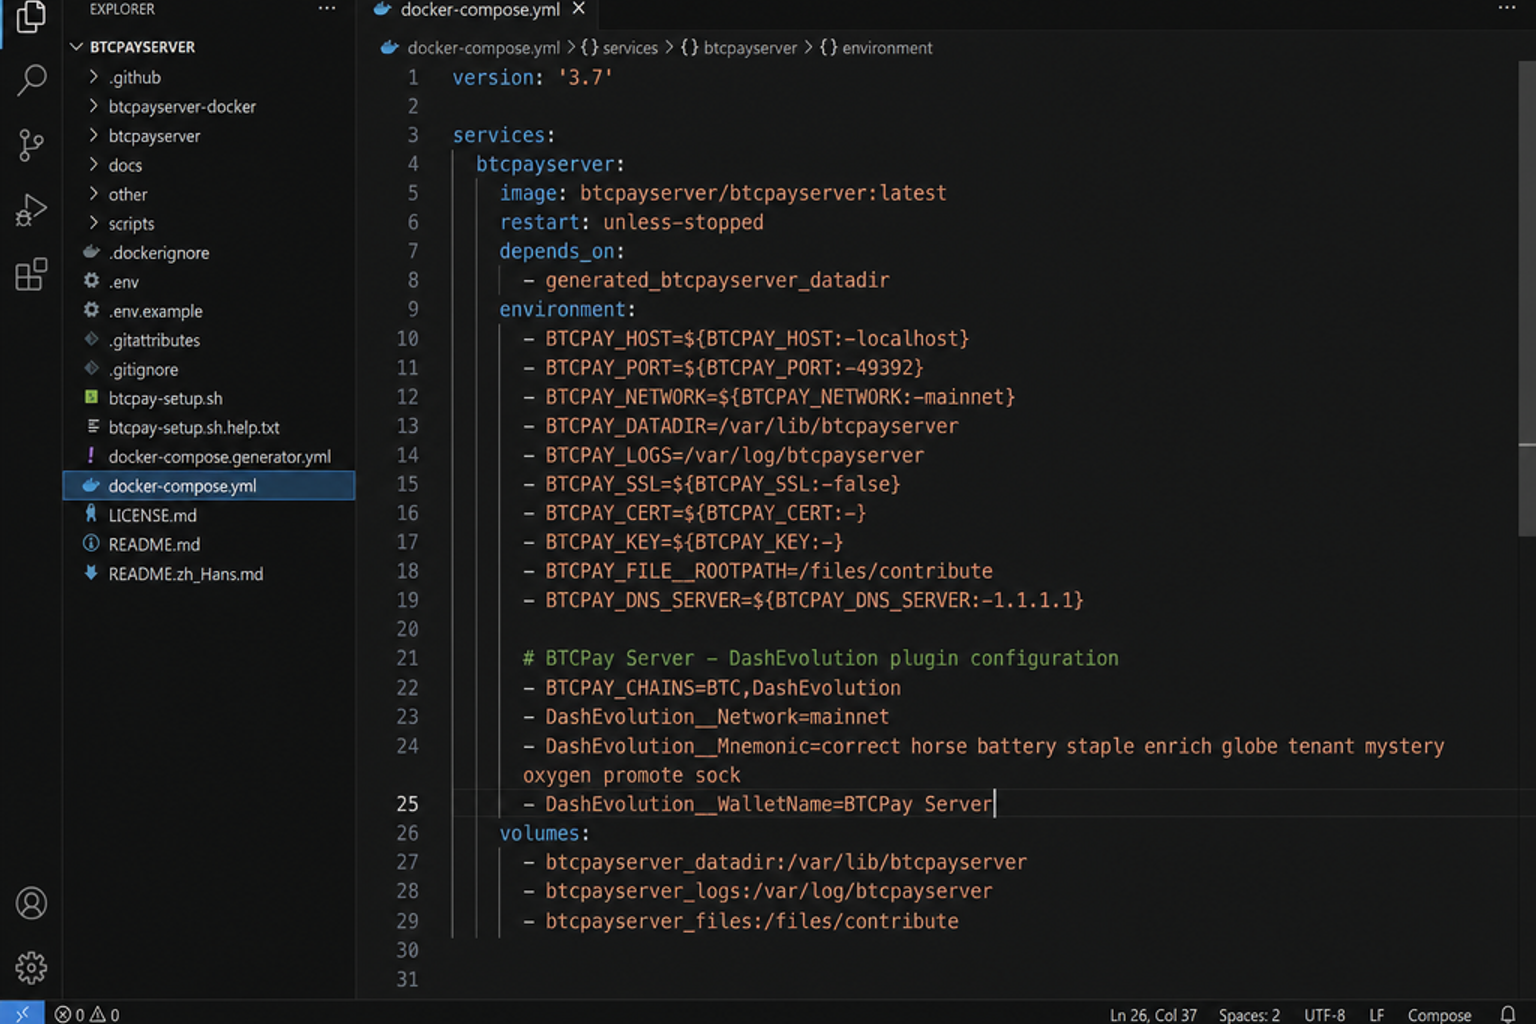Click the DashEvolution__Network=mainnet line

(706, 717)
